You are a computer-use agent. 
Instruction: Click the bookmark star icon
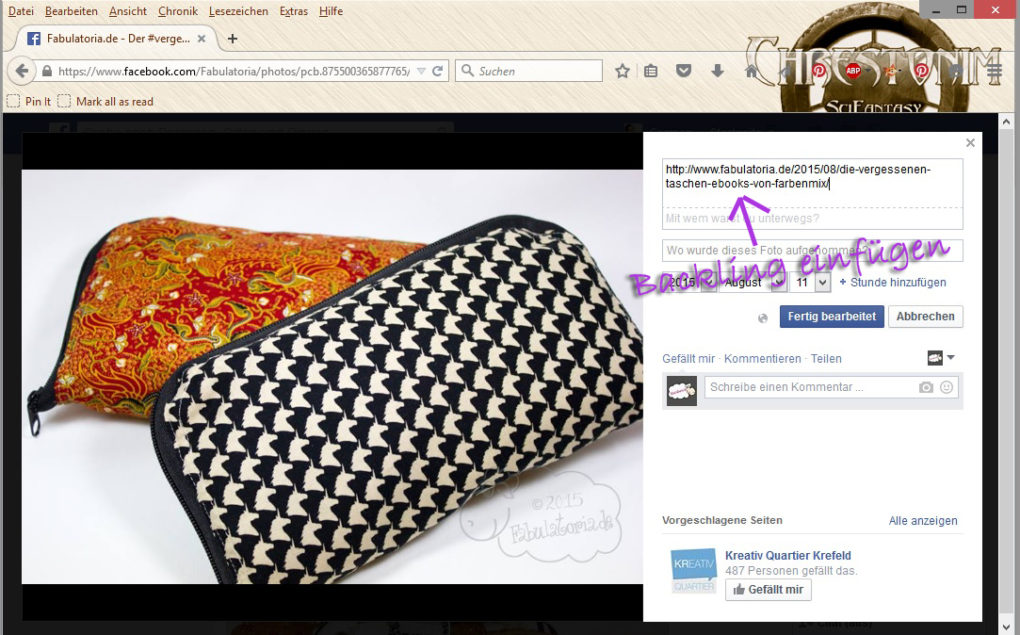[622, 71]
